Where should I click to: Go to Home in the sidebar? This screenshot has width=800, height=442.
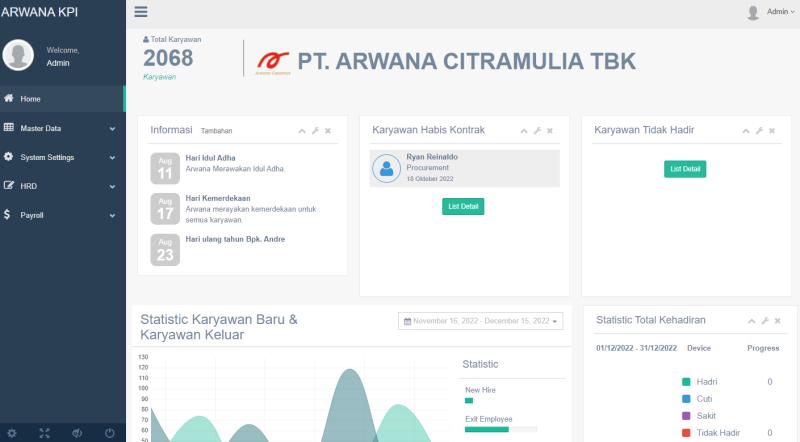pyautogui.click(x=62, y=99)
